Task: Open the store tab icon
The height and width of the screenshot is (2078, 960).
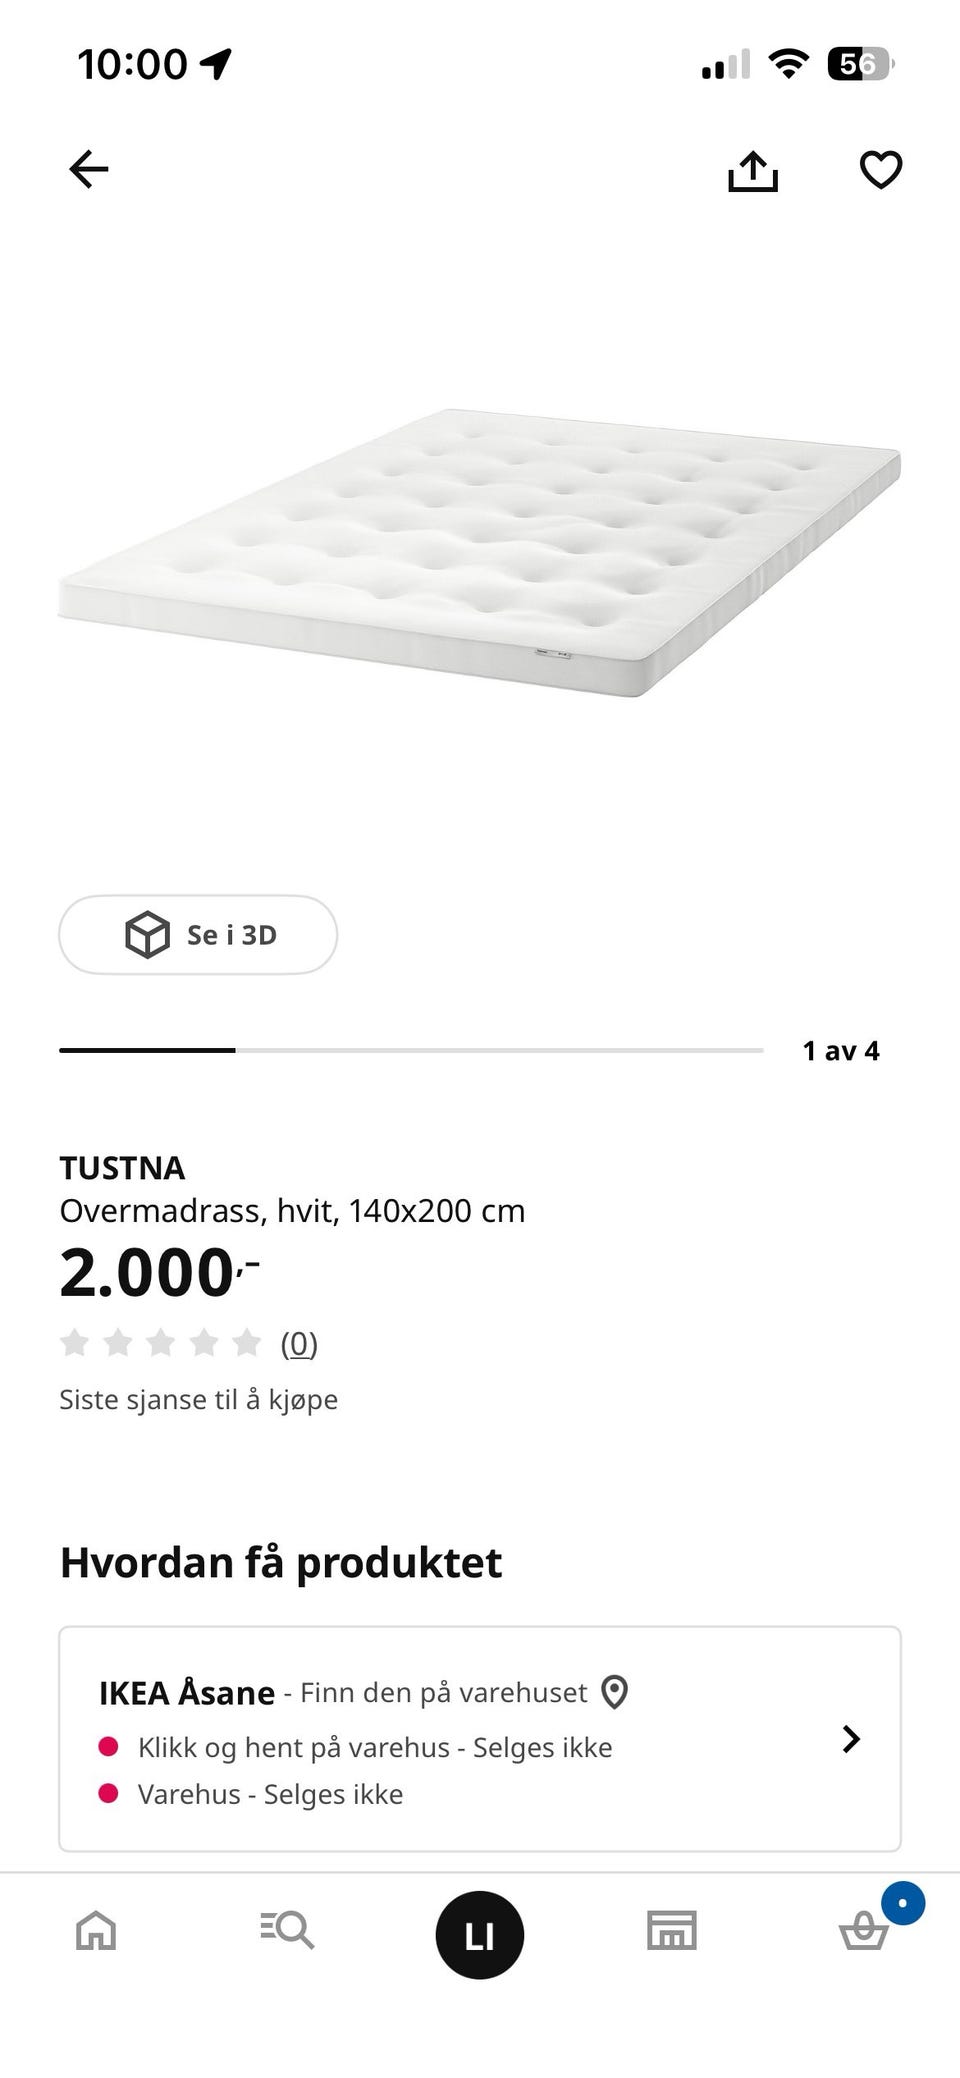Action: (x=672, y=1930)
